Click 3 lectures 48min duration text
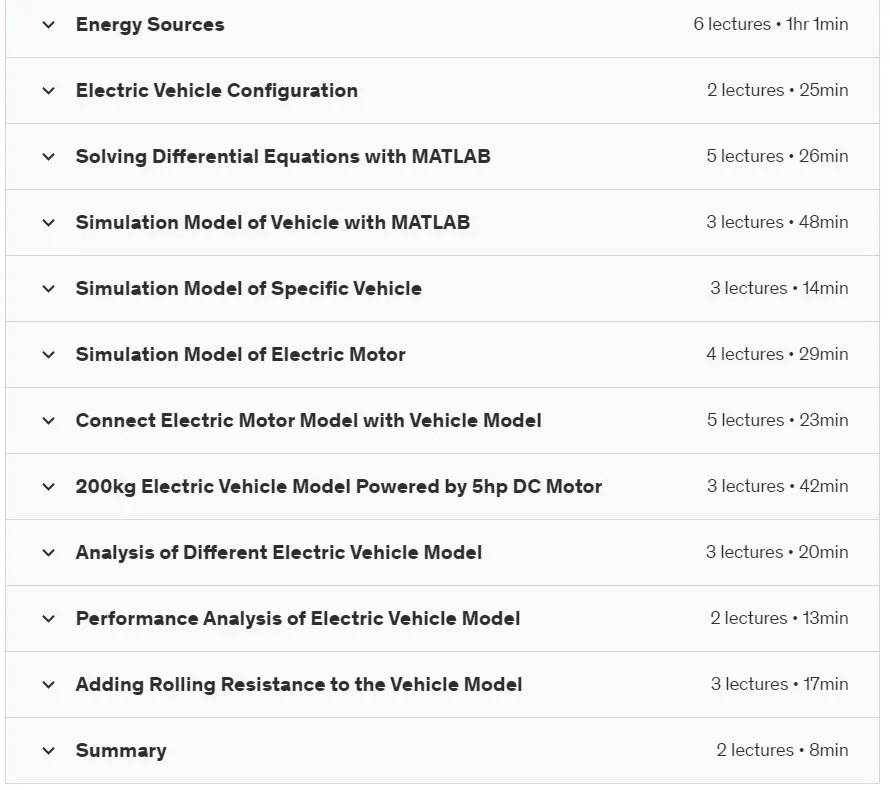The height and width of the screenshot is (790, 889). (777, 222)
